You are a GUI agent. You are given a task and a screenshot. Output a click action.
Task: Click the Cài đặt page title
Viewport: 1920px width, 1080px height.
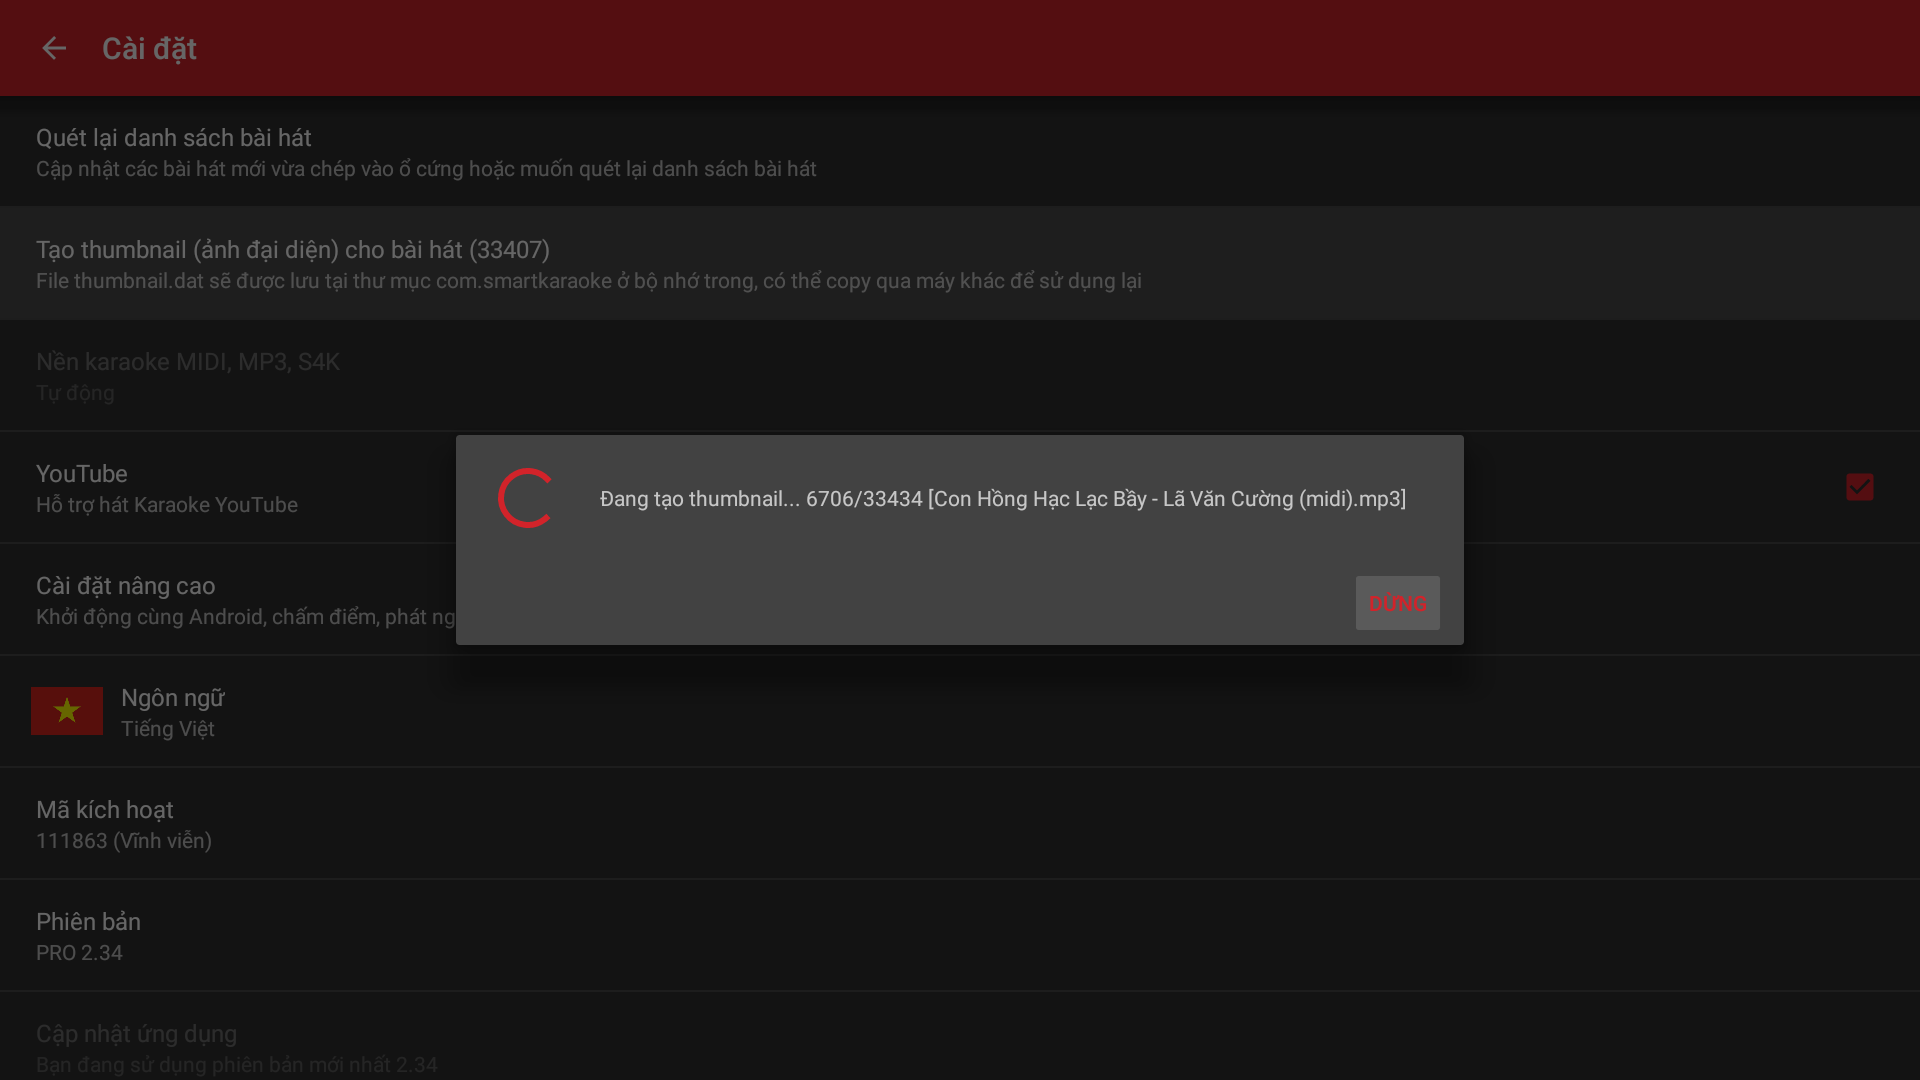pyautogui.click(x=149, y=49)
